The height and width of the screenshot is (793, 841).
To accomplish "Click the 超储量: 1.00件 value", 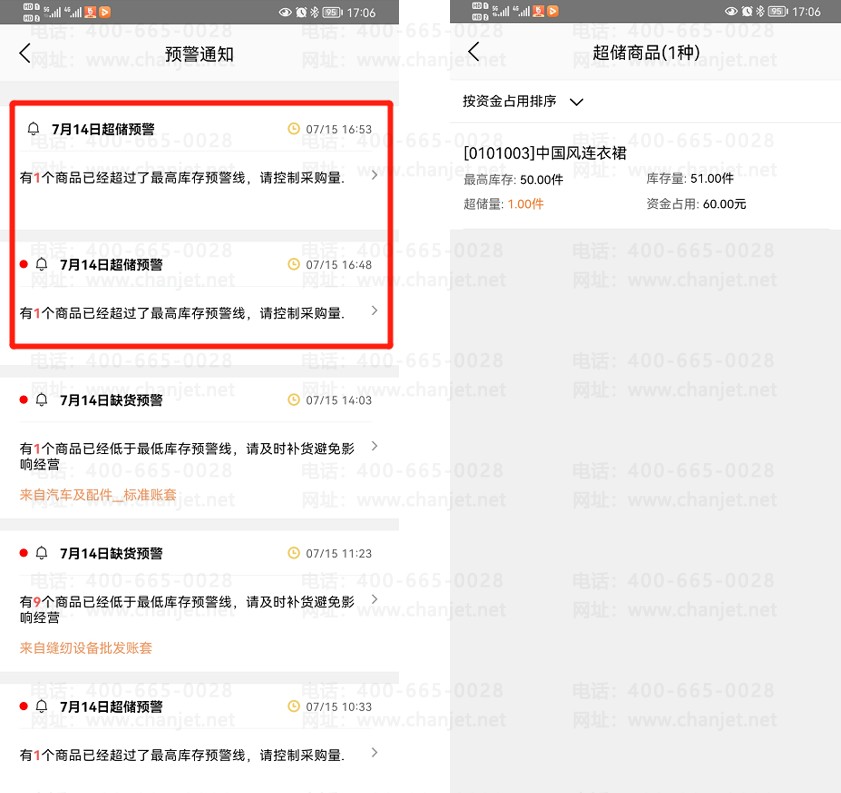I will [x=503, y=204].
